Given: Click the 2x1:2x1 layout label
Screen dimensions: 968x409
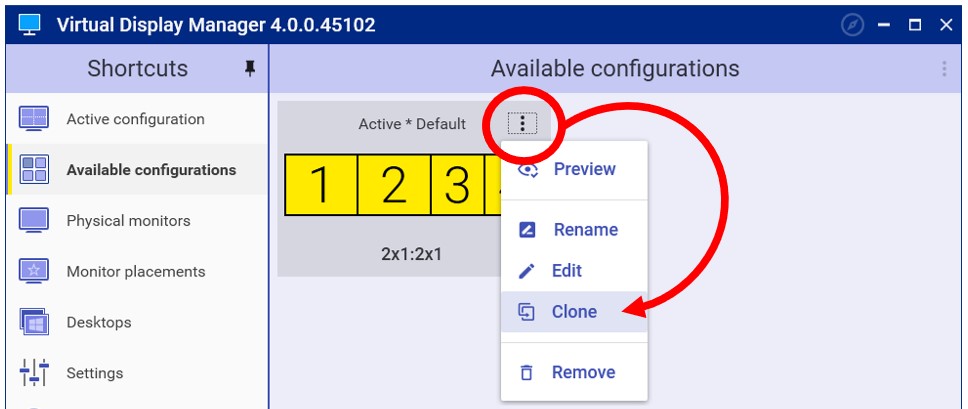Looking at the screenshot, I should coord(411,254).
